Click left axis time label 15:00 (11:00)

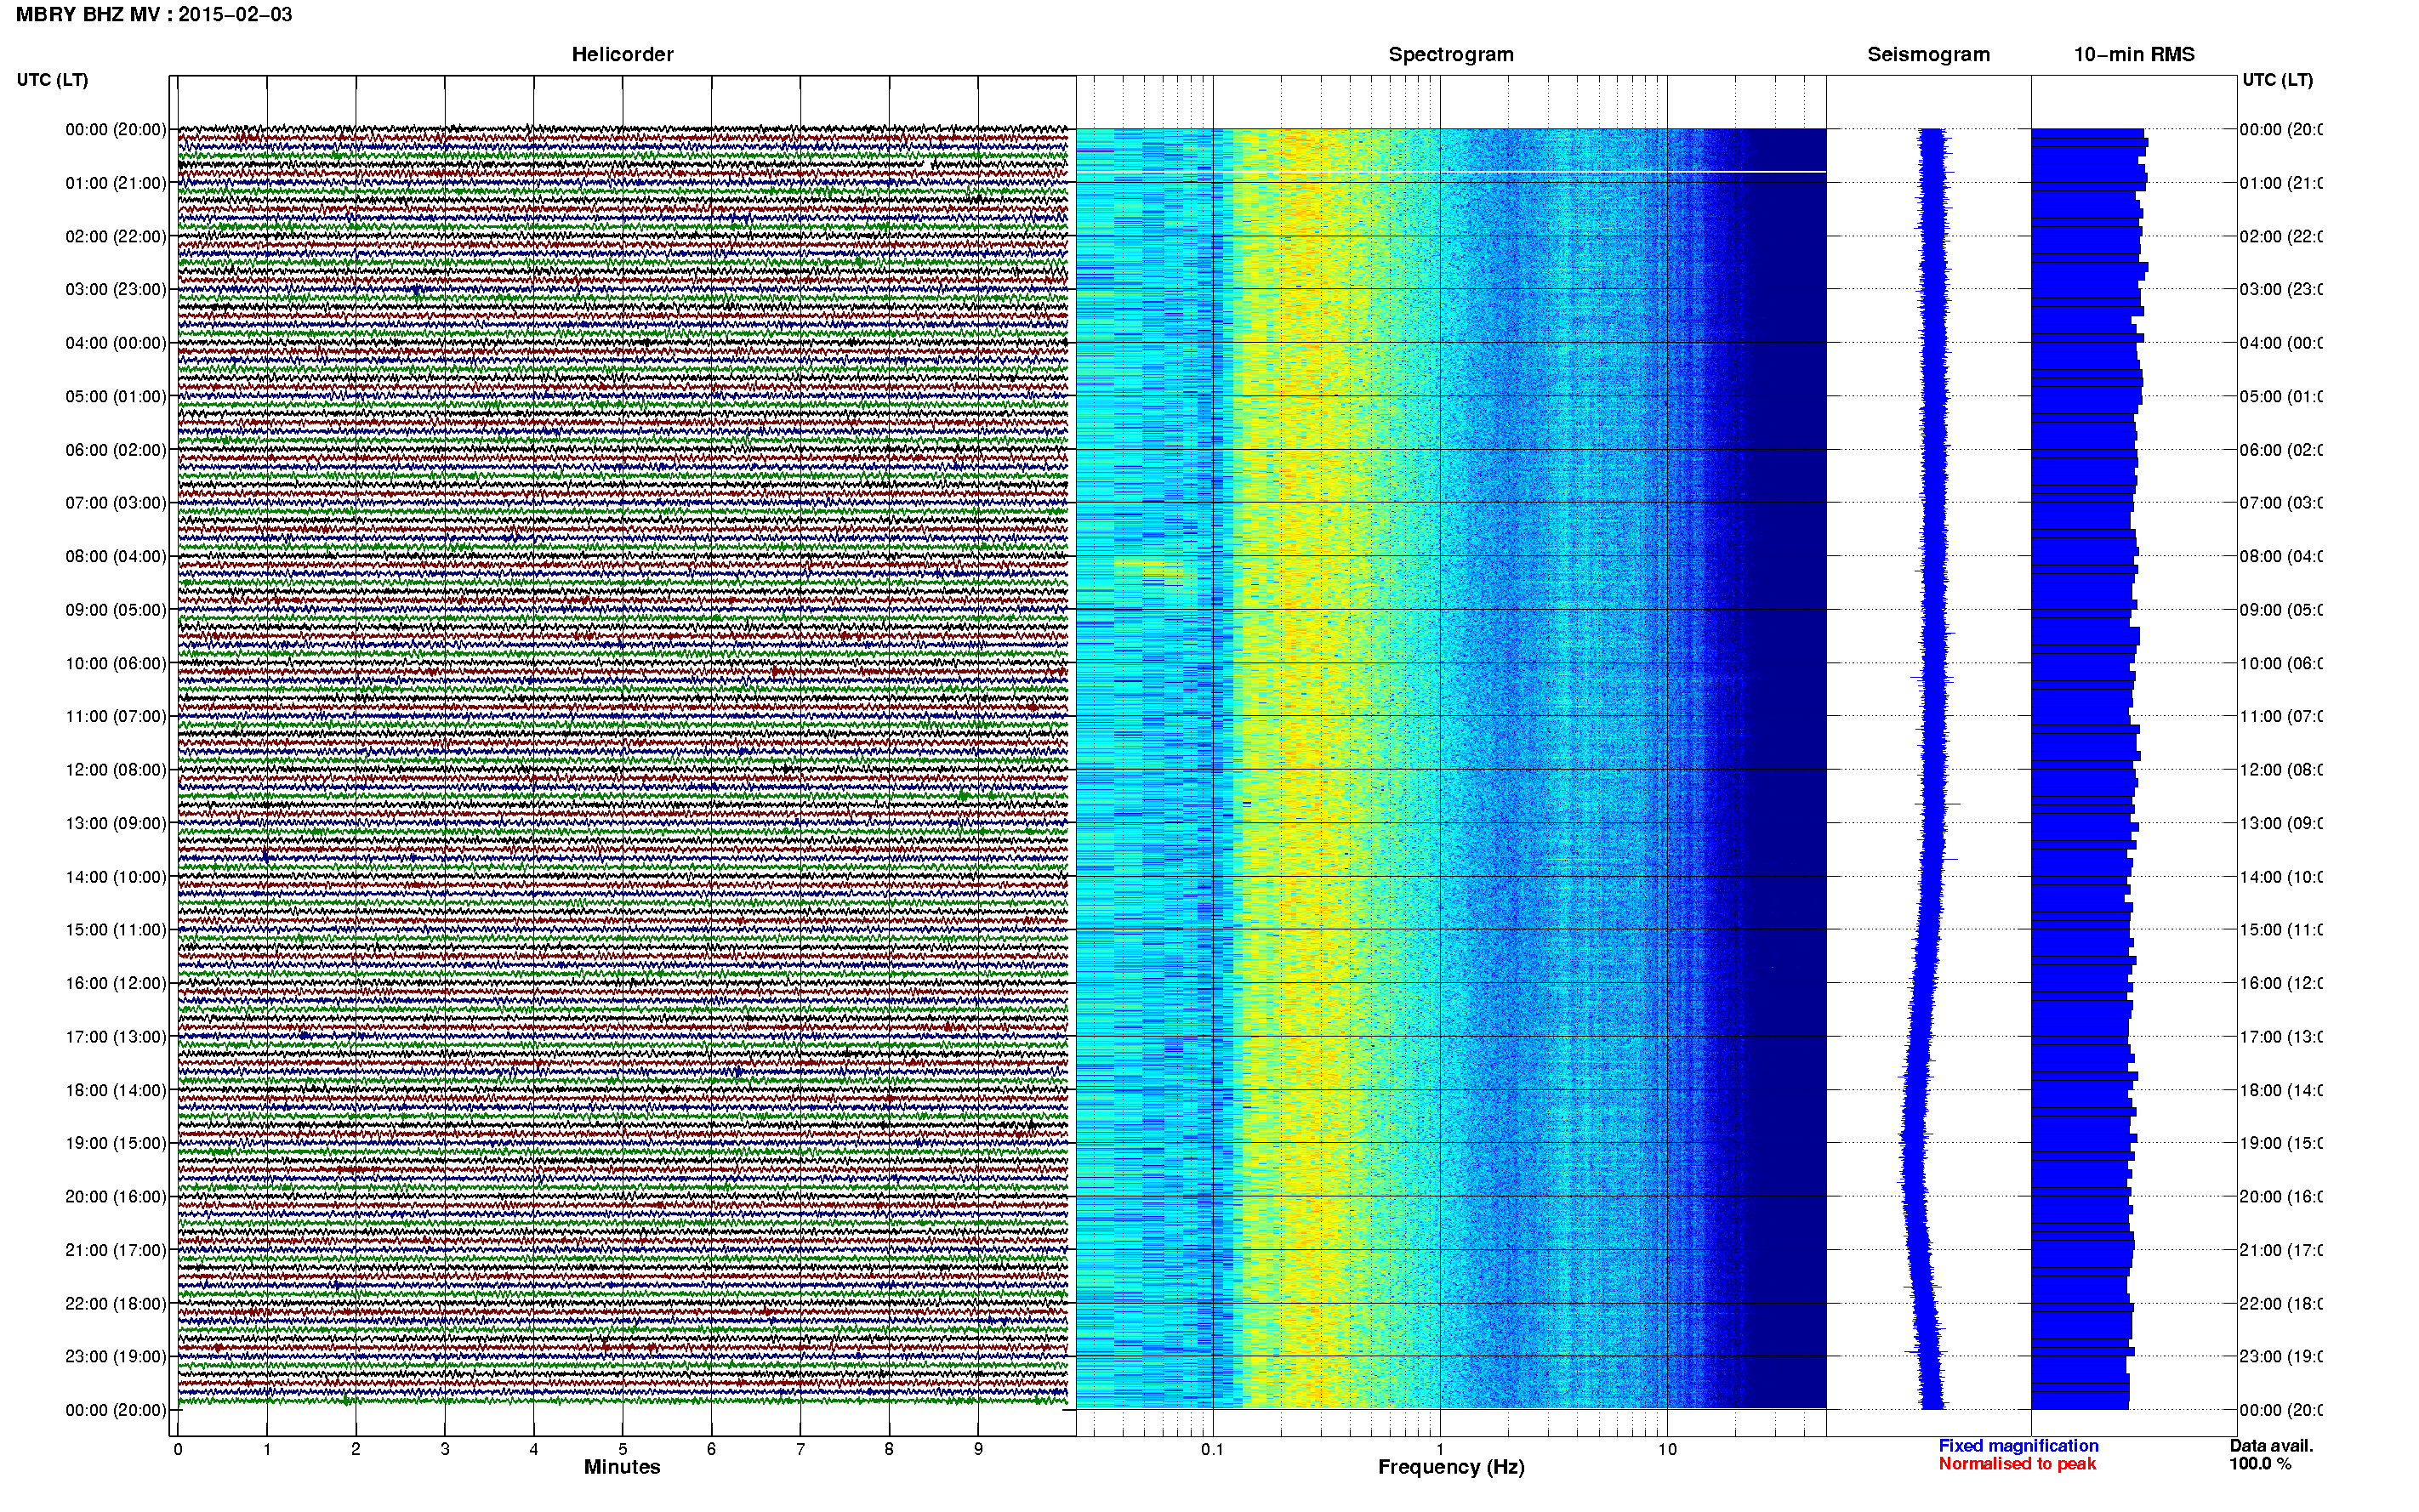pyautogui.click(x=116, y=930)
